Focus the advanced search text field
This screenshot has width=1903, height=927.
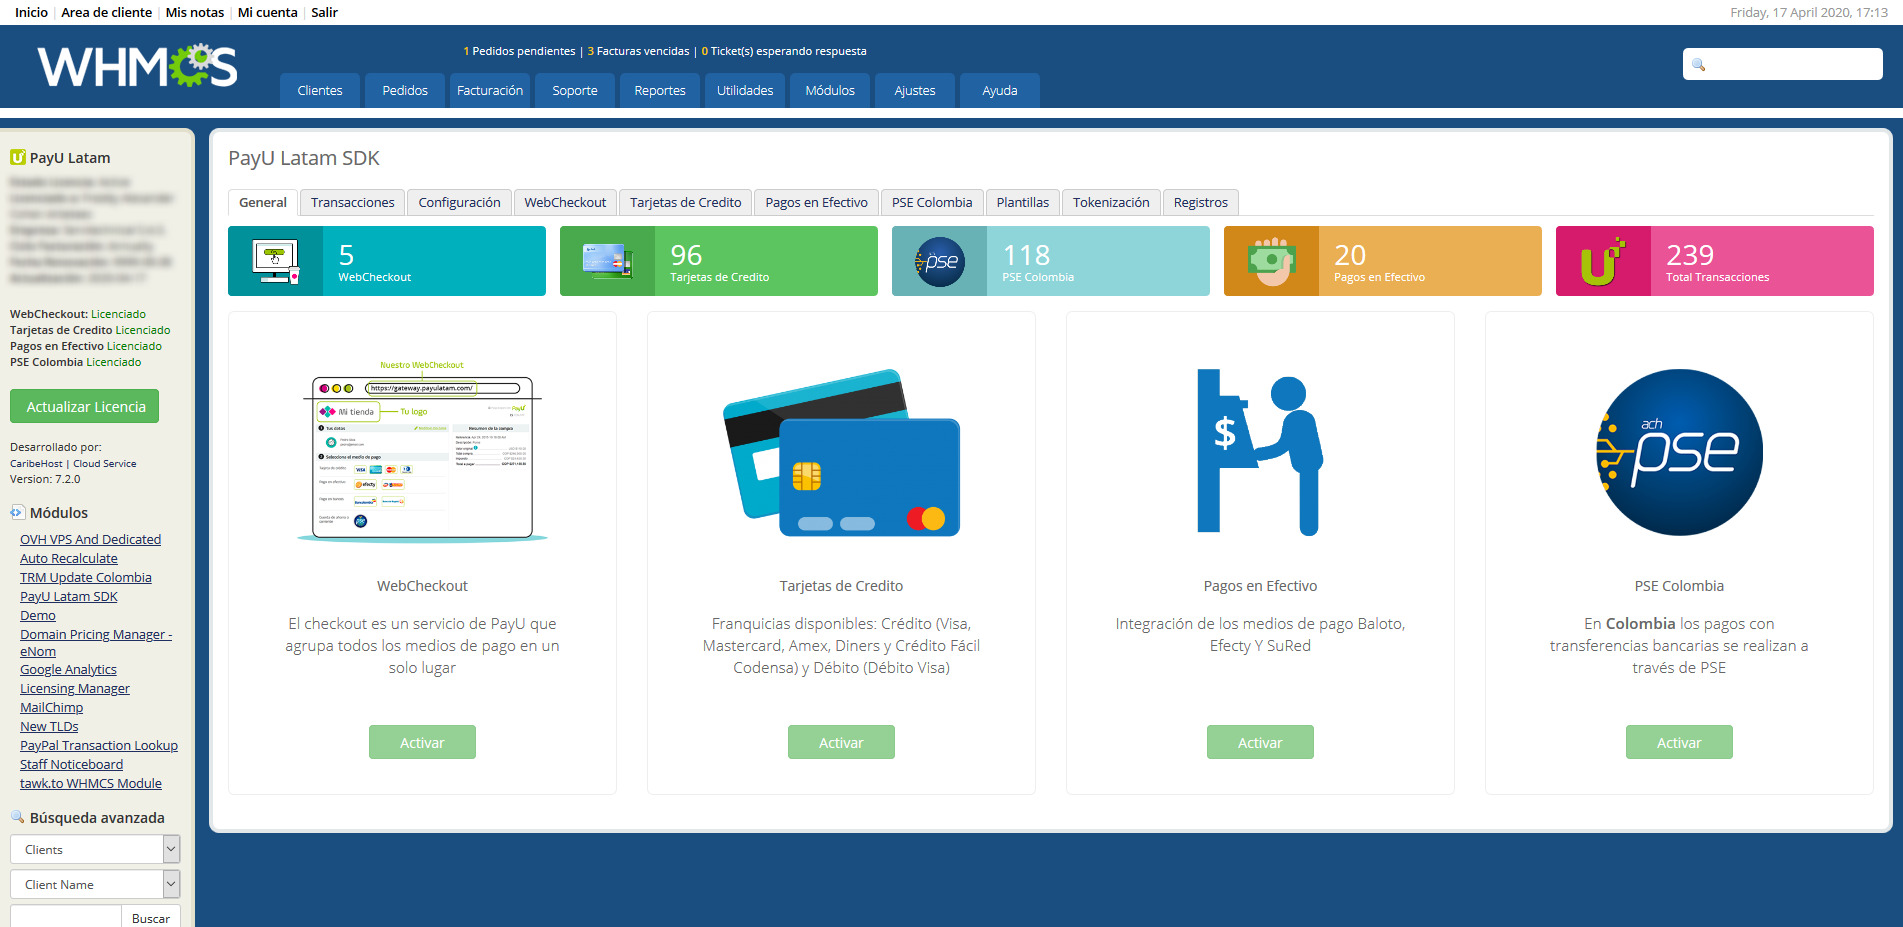pyautogui.click(x=66, y=917)
